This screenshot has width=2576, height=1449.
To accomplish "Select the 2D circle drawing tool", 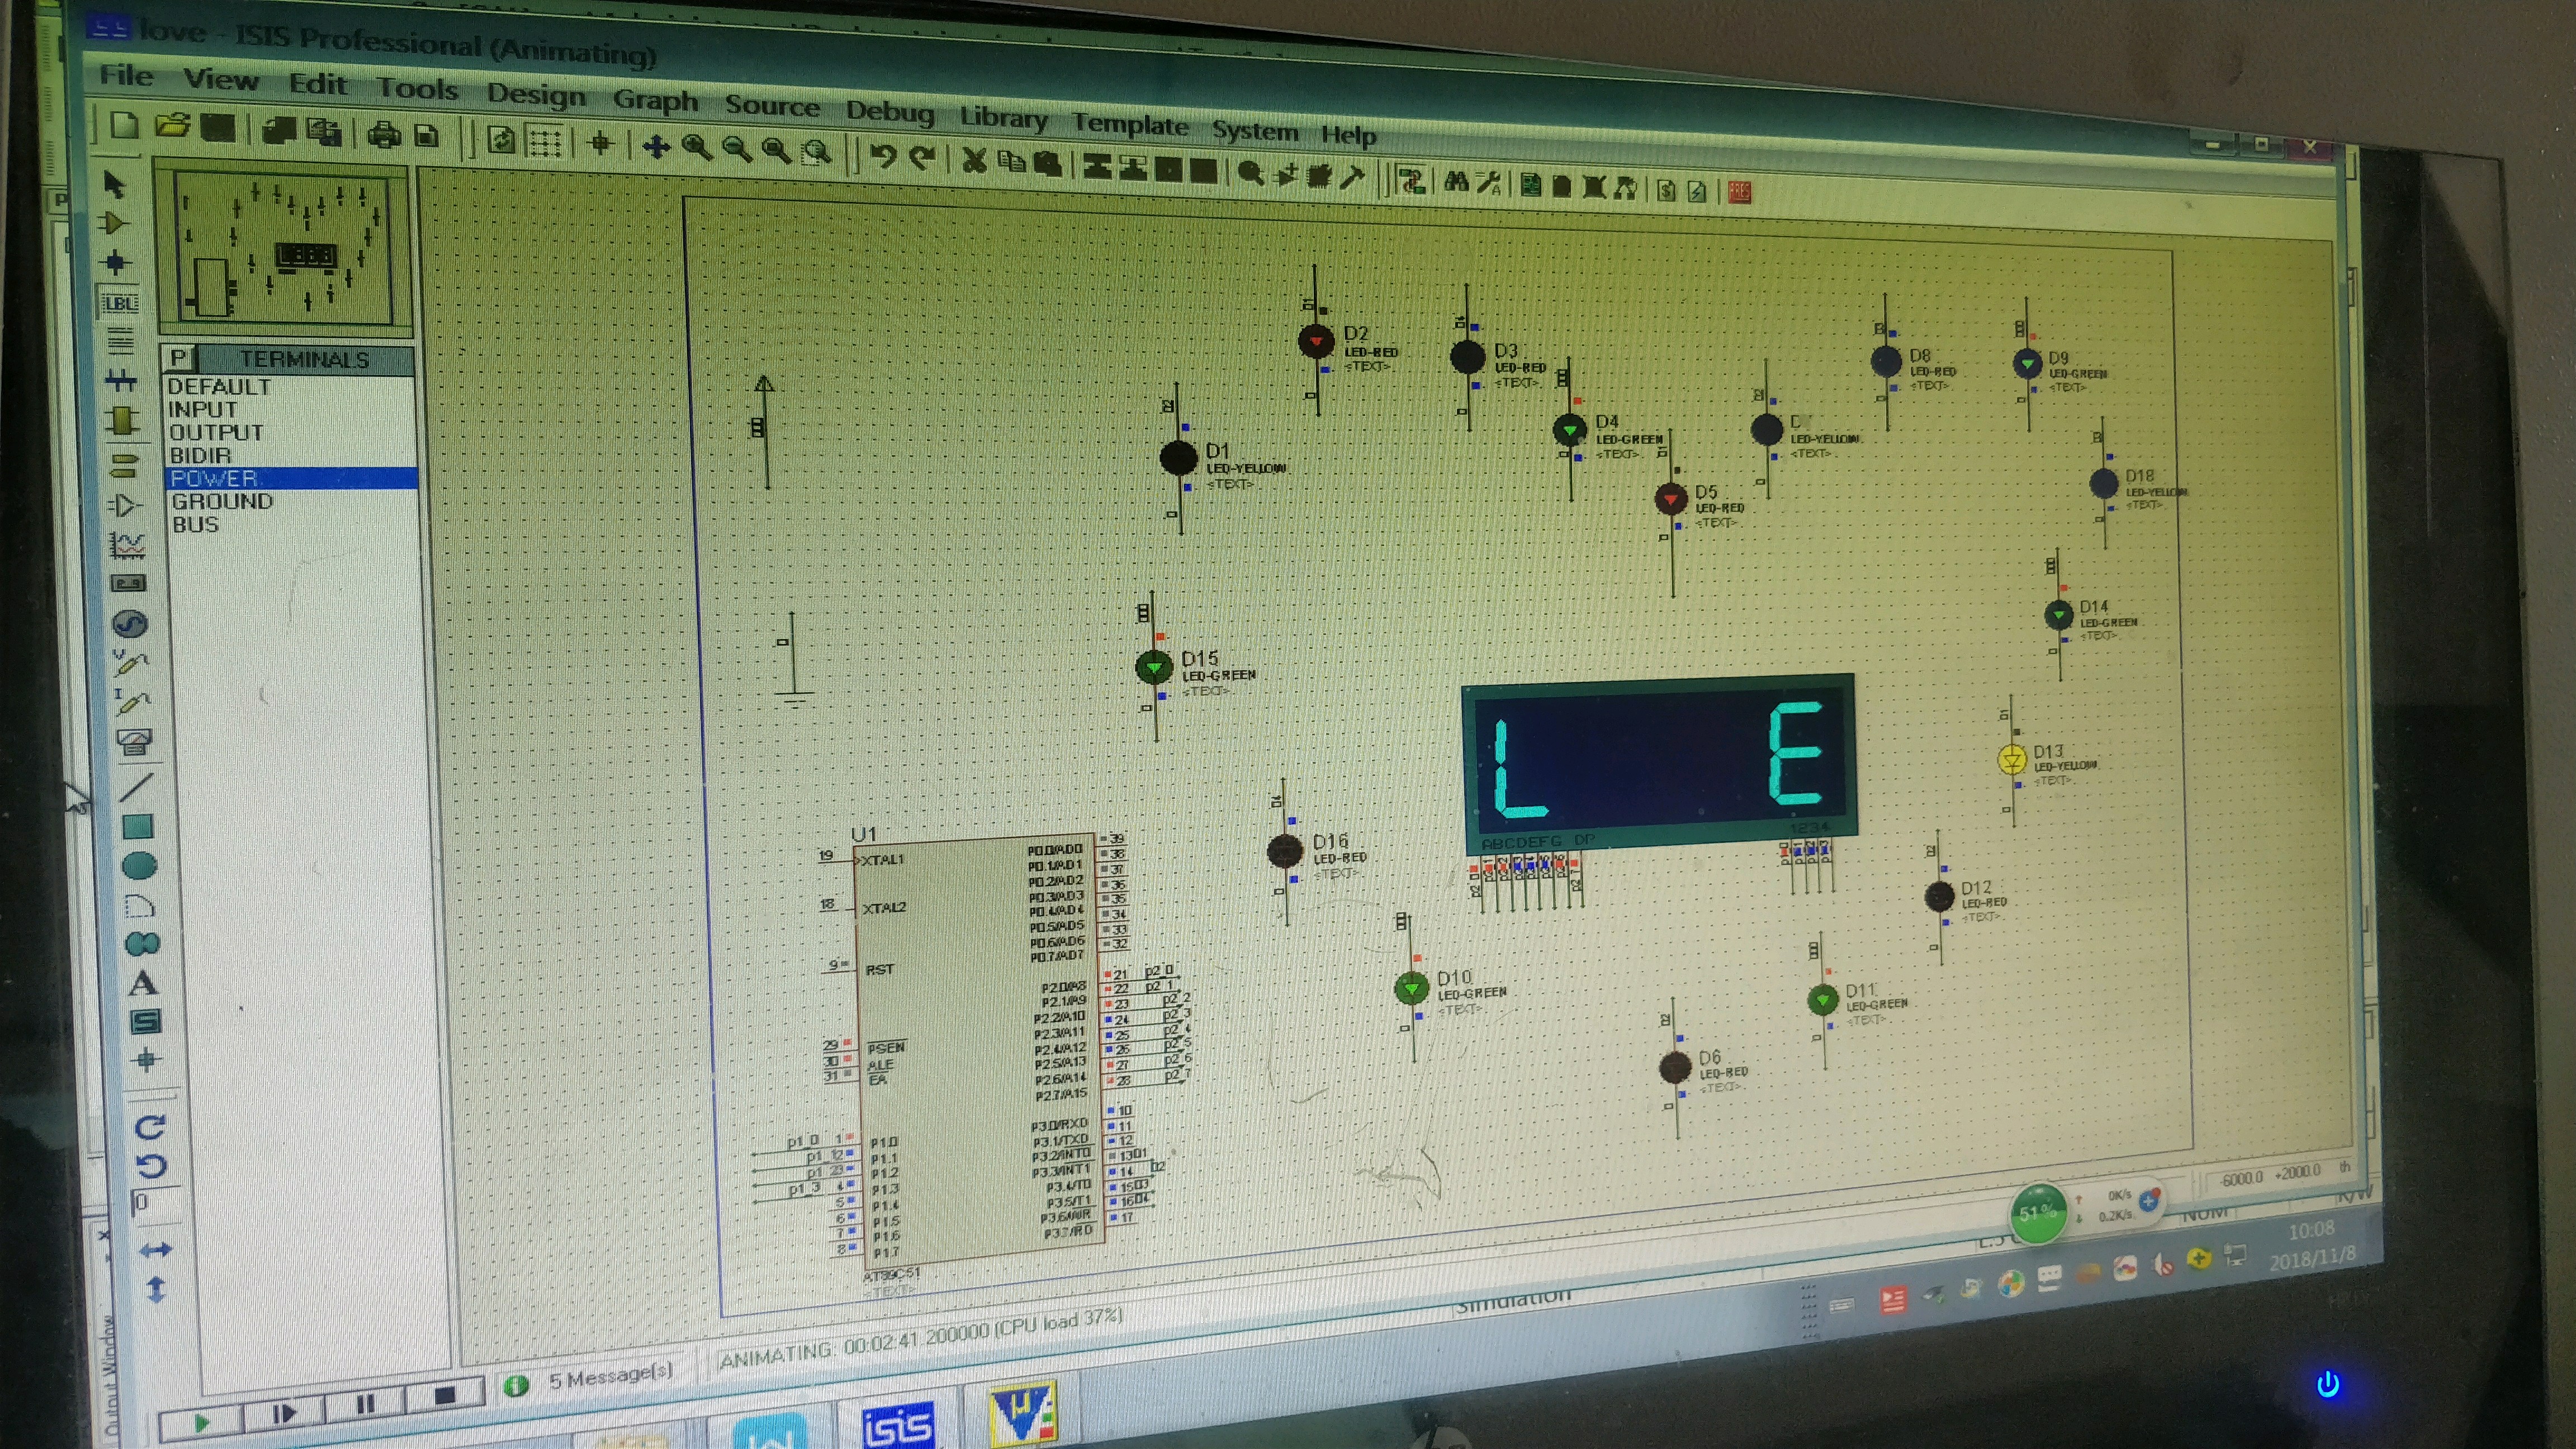I will [140, 865].
